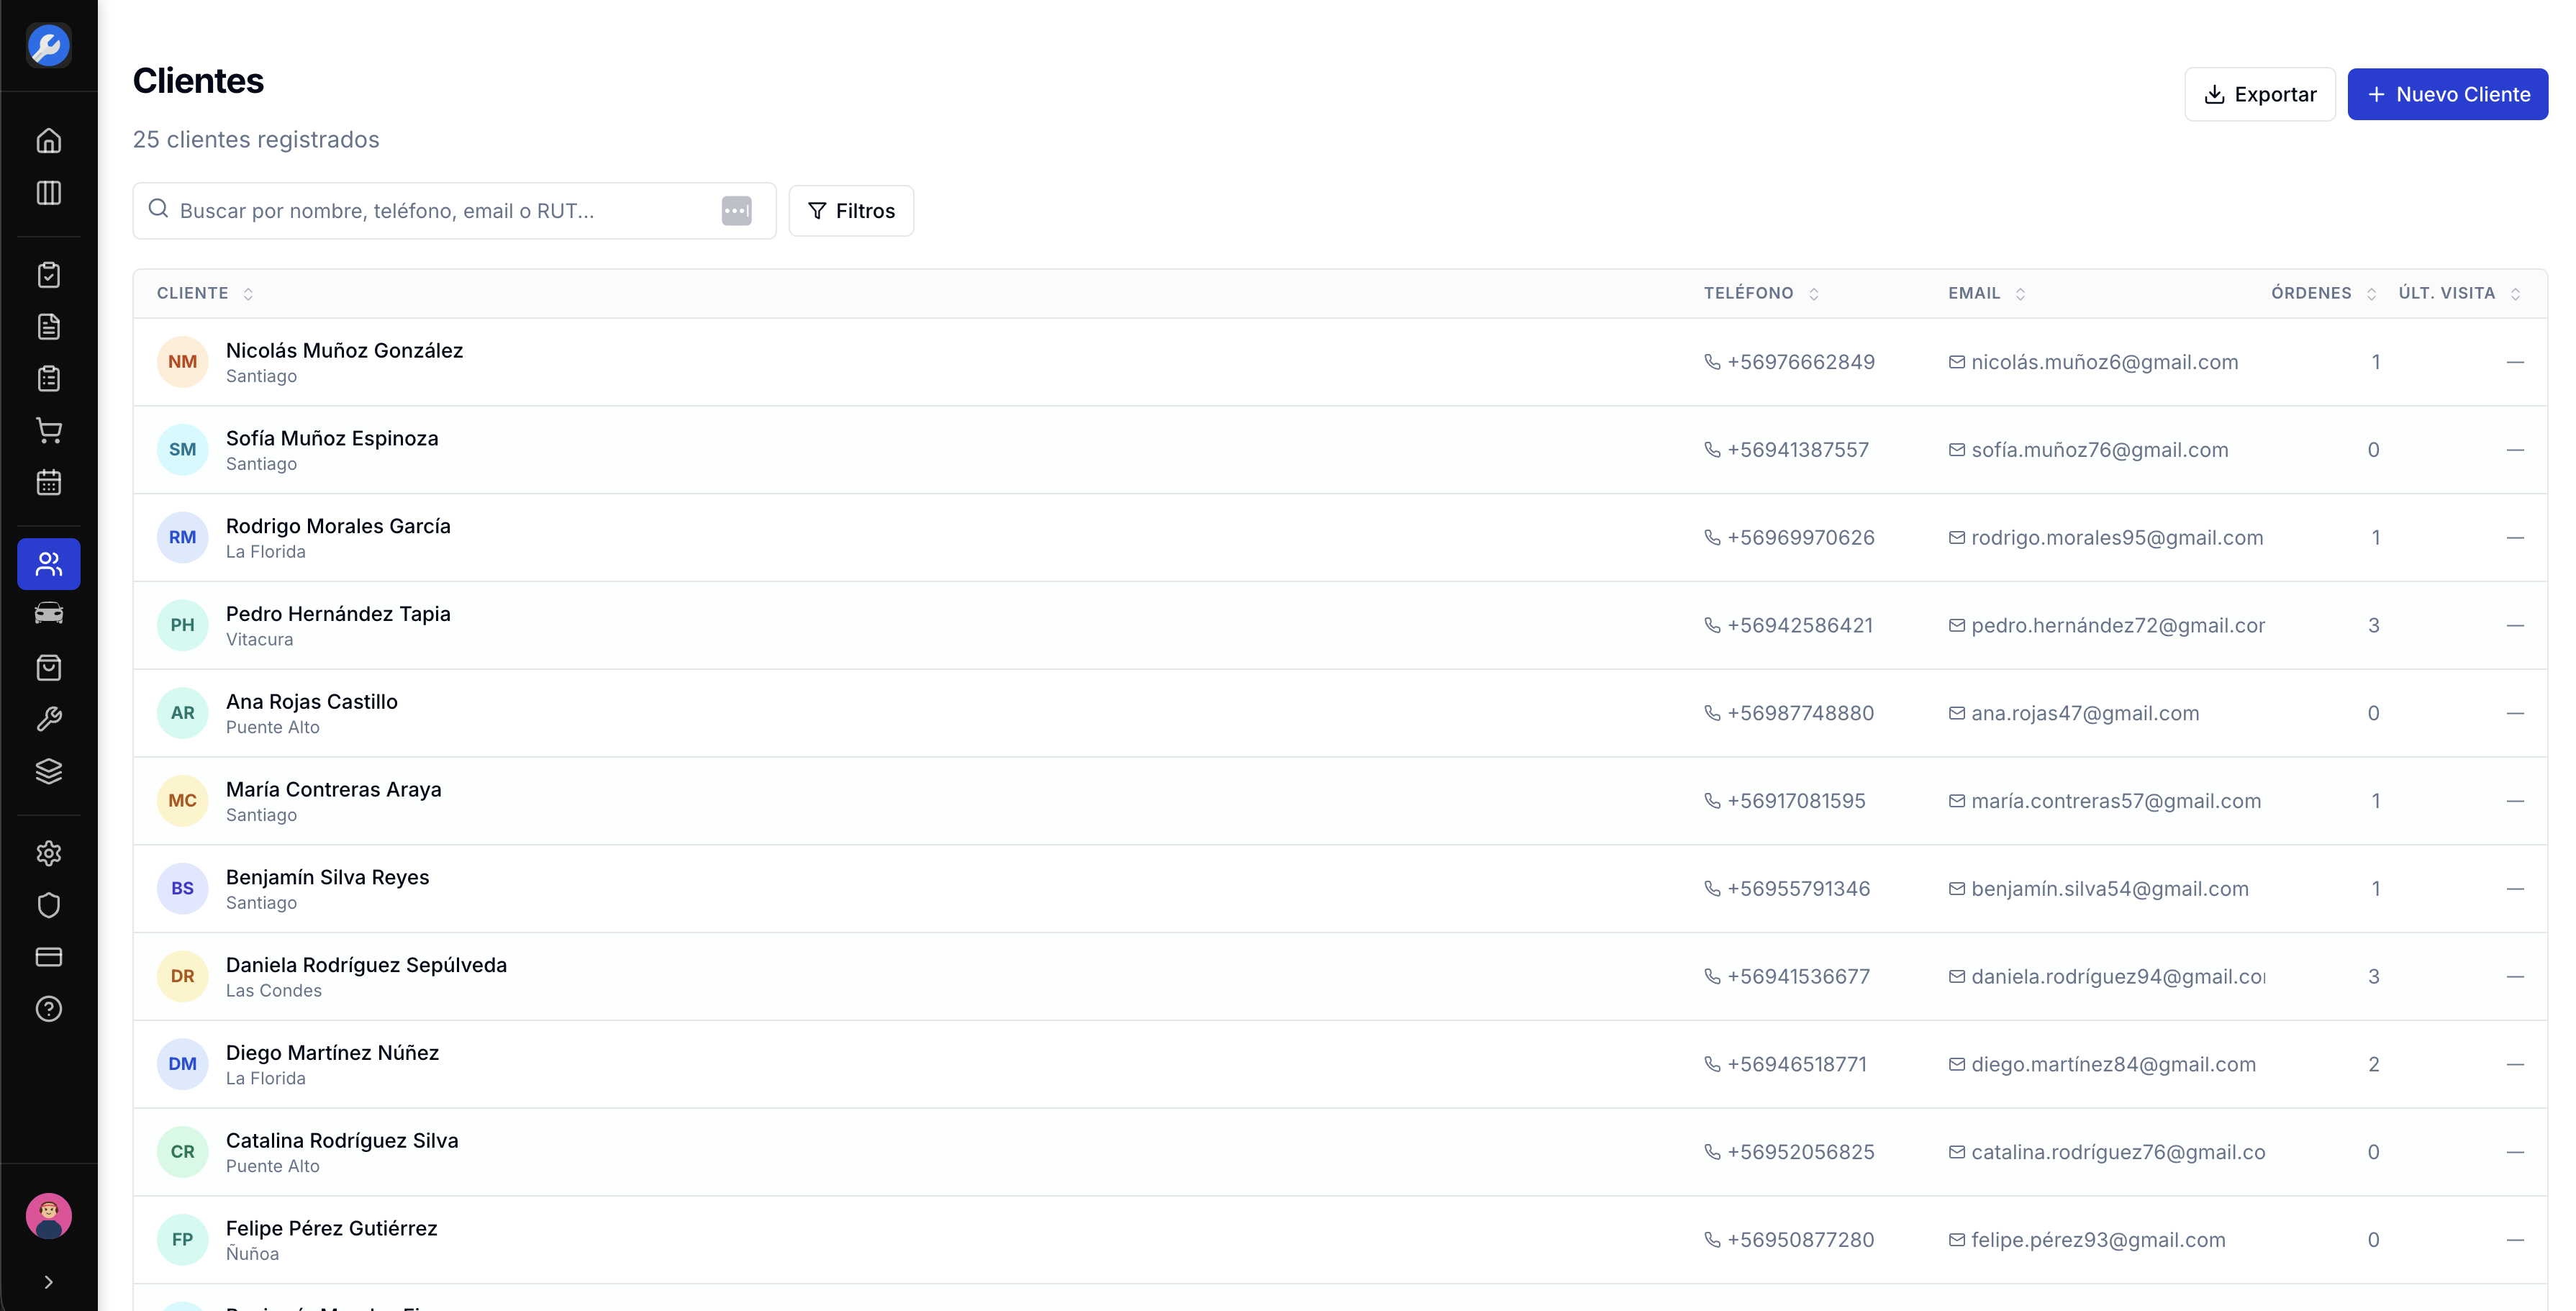Click the user profile avatar
This screenshot has width=2576, height=1311.
tap(48, 1216)
